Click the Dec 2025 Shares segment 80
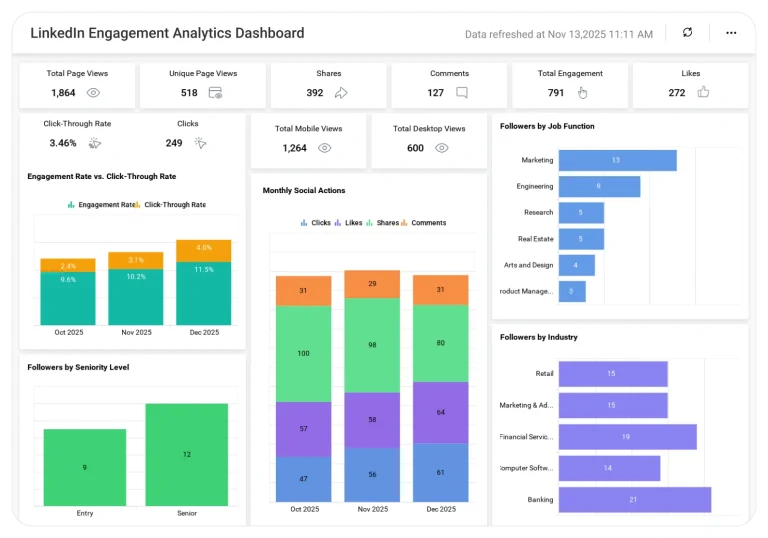The height and width of the screenshot is (538, 768). pyautogui.click(x=441, y=343)
